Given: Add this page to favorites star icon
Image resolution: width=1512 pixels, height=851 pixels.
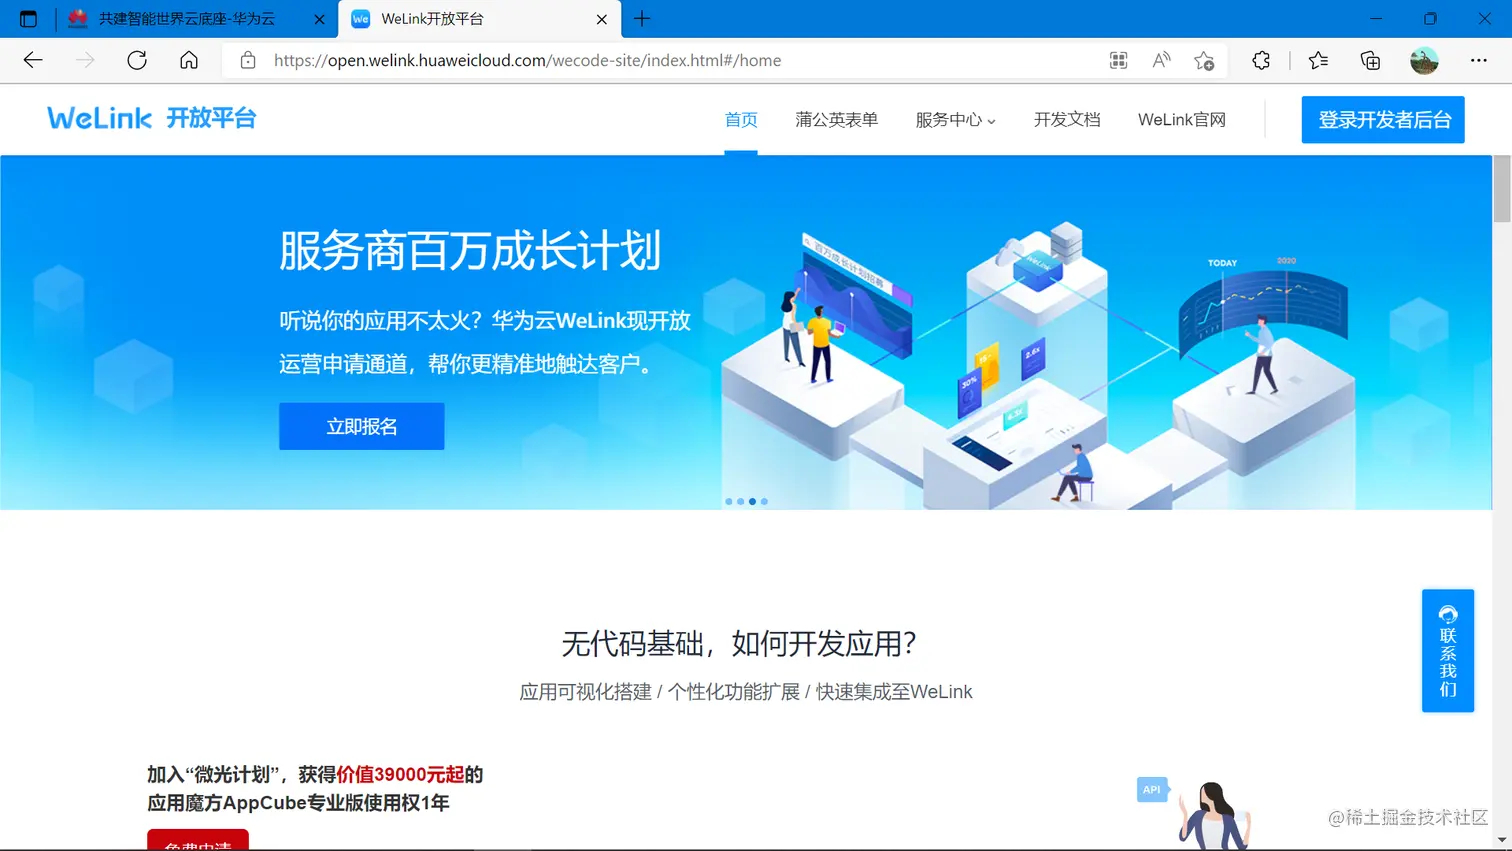Looking at the screenshot, I should click(x=1204, y=60).
